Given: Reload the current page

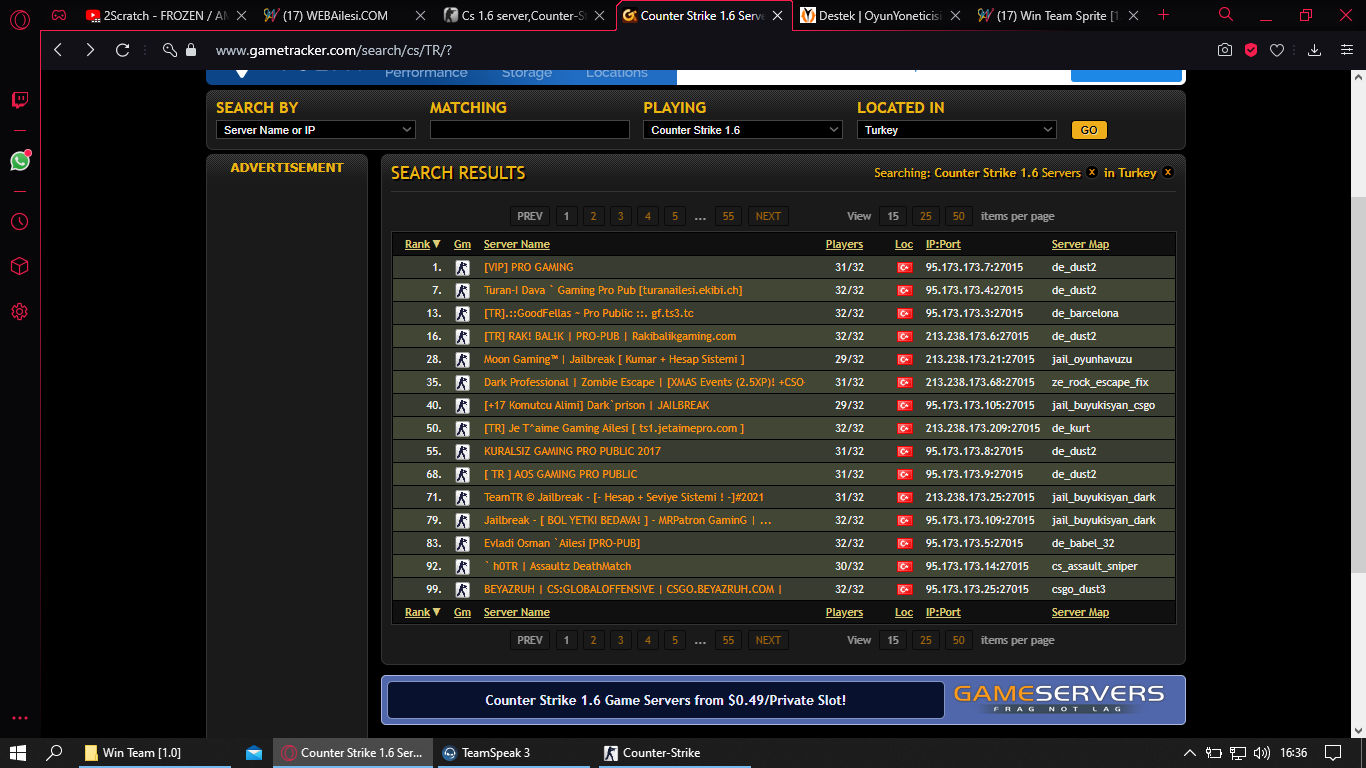Looking at the screenshot, I should pos(123,50).
